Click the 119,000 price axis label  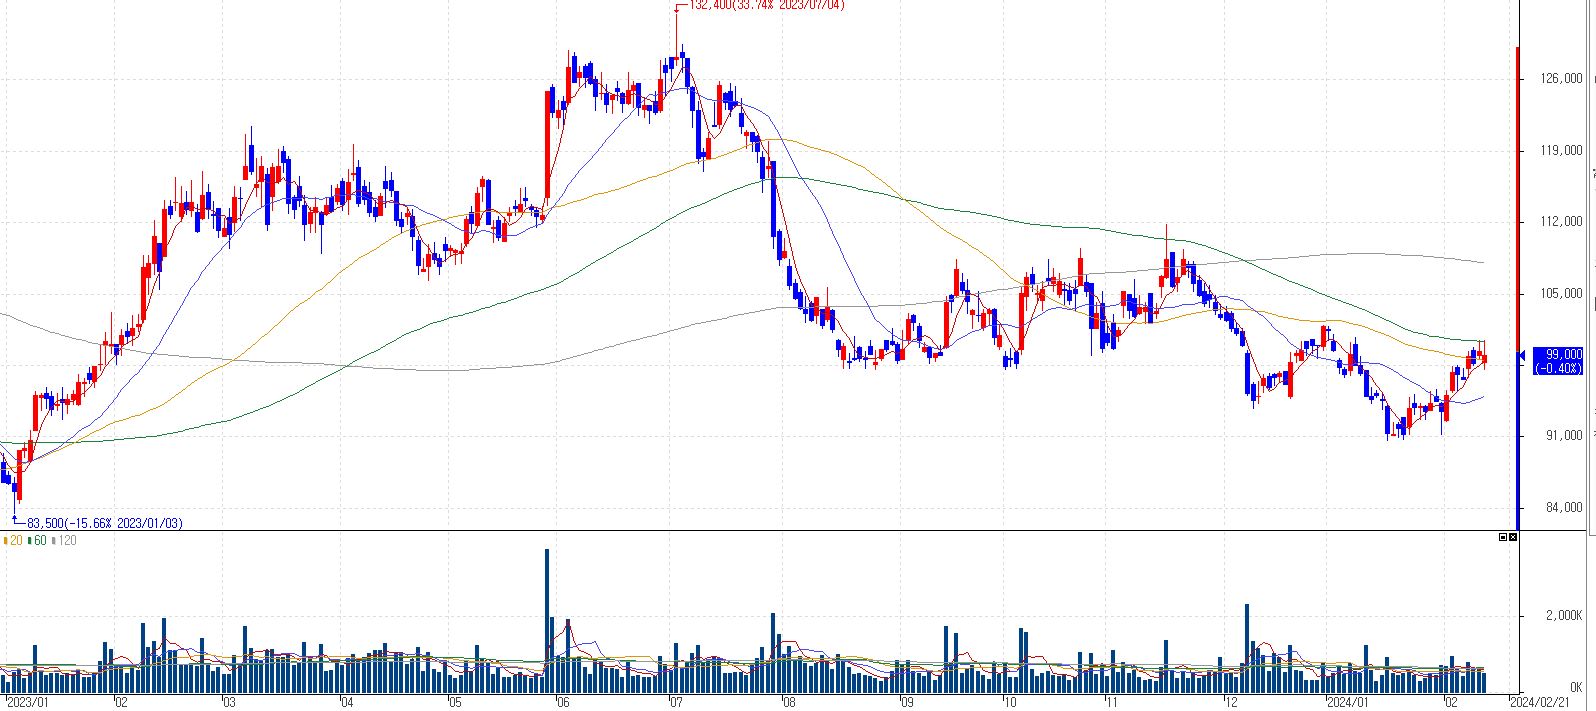tap(1563, 150)
